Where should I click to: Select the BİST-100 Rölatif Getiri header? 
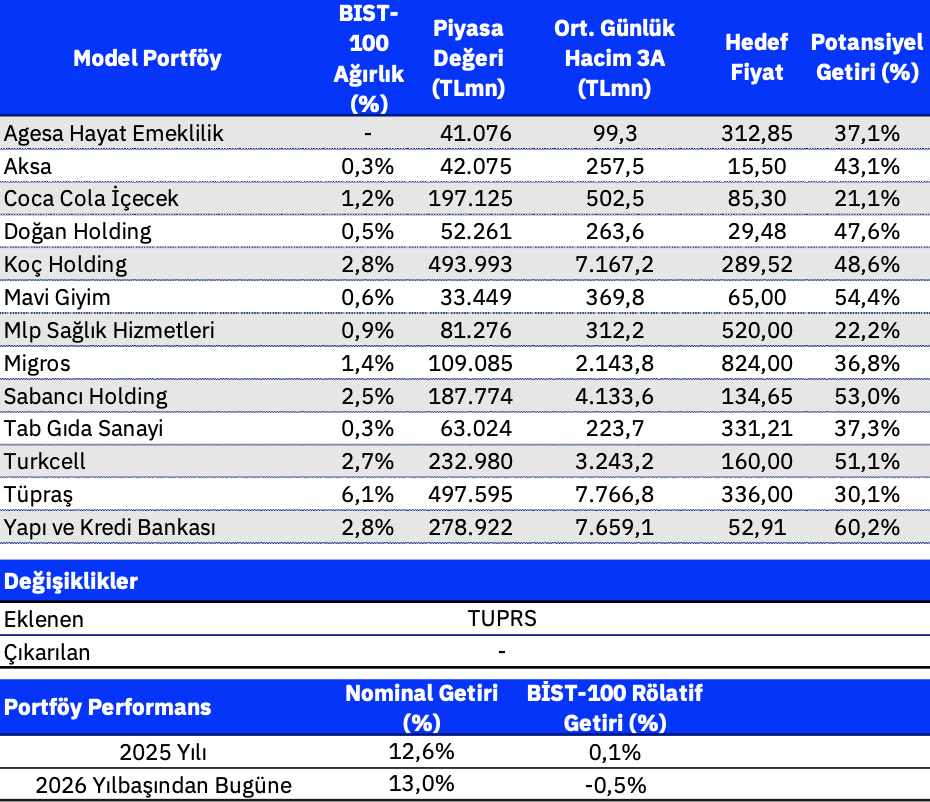pos(614,707)
